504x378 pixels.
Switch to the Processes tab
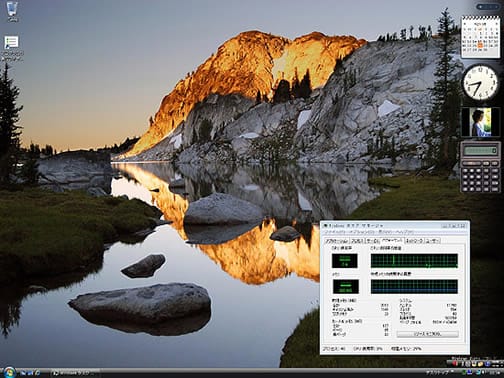point(357,241)
